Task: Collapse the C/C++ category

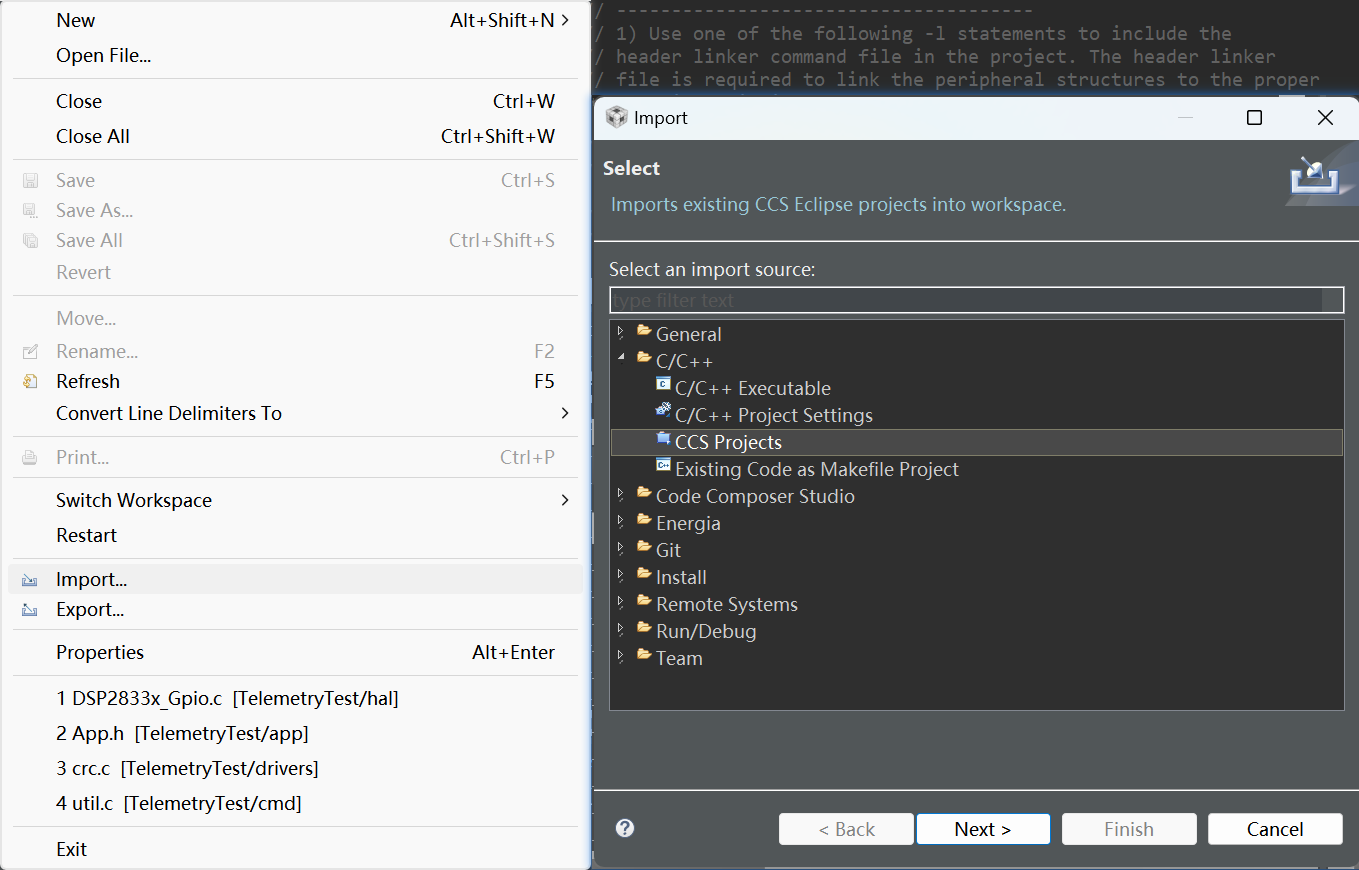Action: click(x=621, y=359)
